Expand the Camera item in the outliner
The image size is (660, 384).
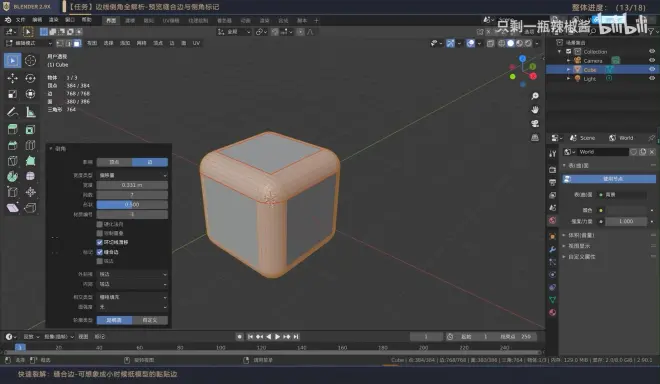point(568,61)
